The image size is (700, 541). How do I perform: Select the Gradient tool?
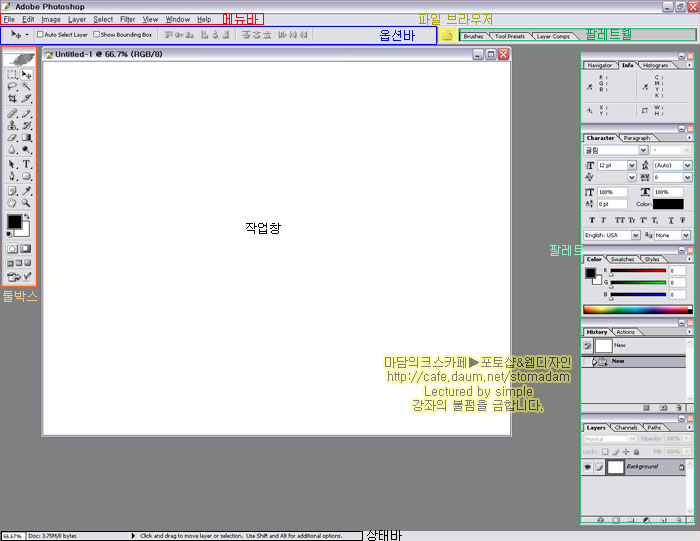click(x=26, y=137)
